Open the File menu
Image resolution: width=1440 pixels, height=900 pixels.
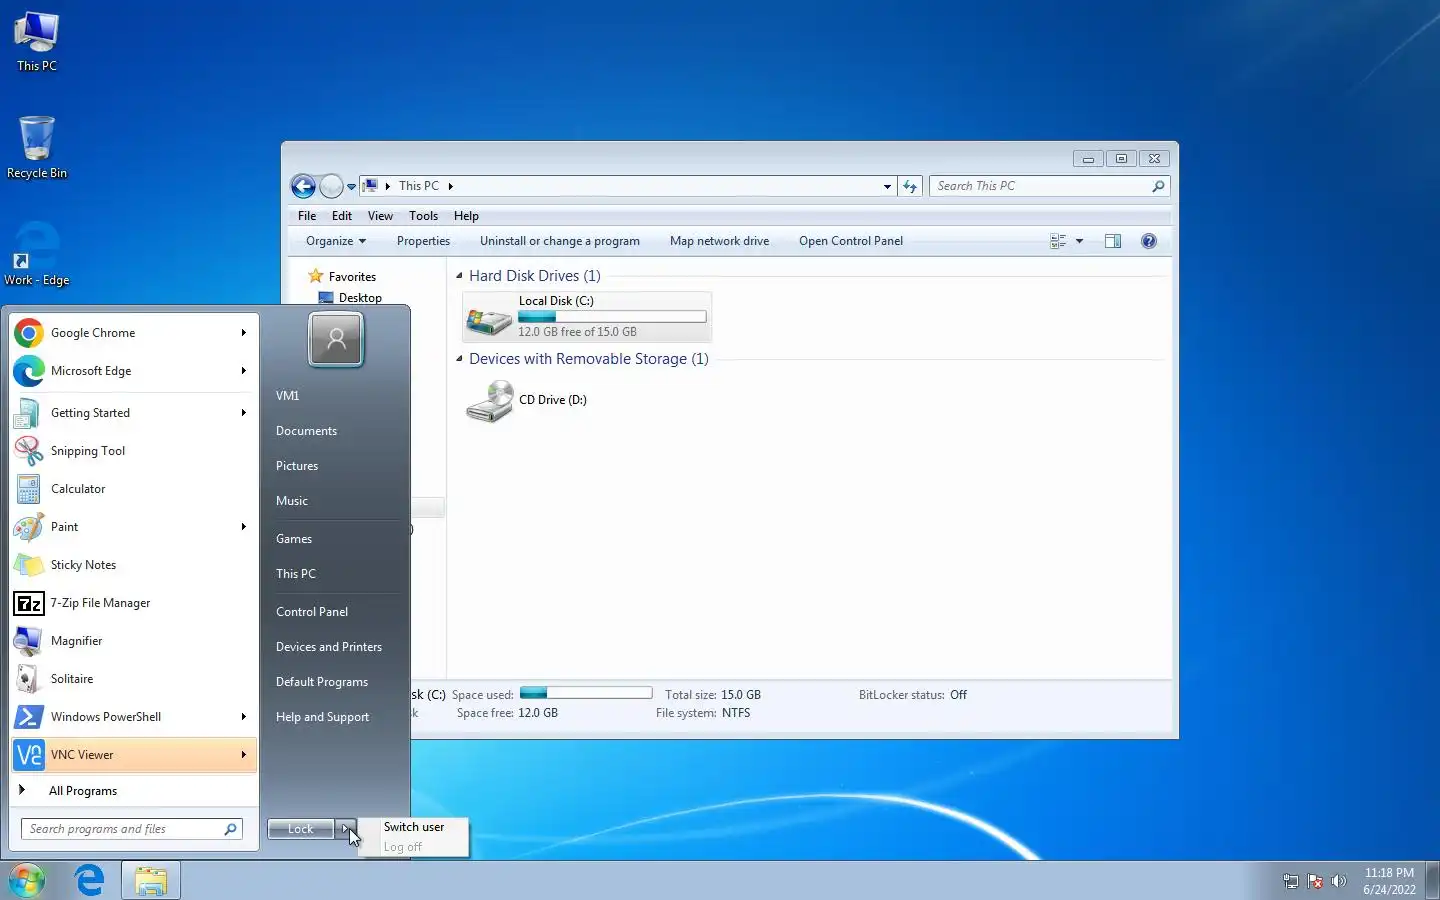point(307,216)
